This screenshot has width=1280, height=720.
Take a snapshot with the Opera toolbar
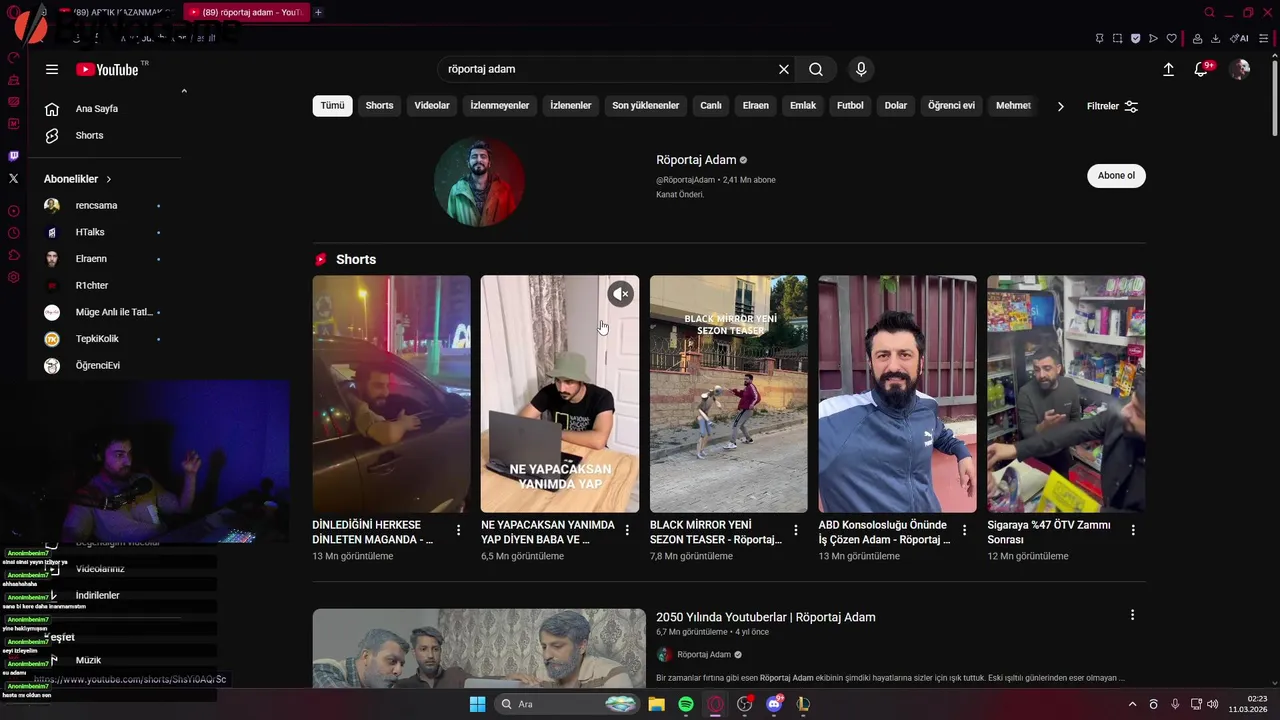1117,38
